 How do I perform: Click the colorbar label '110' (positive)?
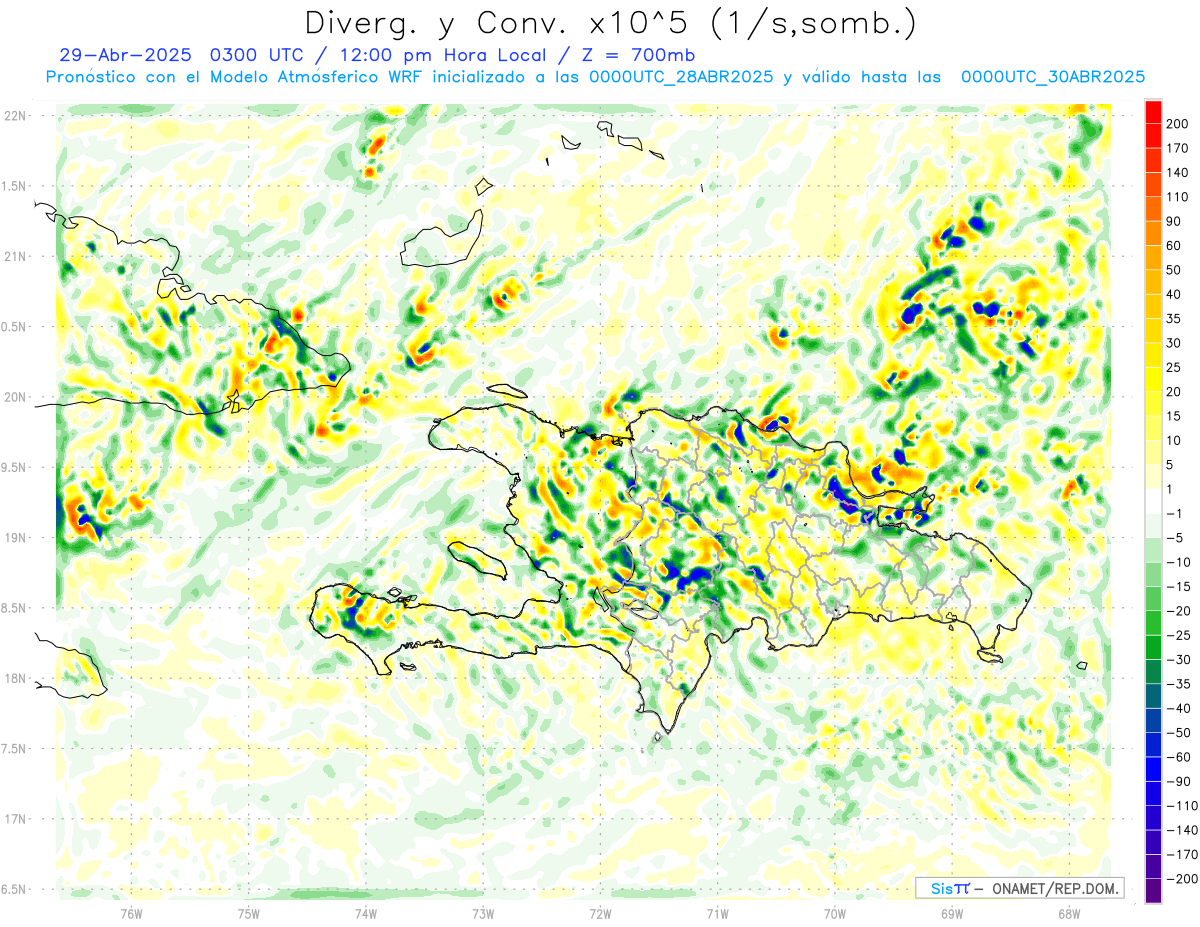coord(1179,197)
